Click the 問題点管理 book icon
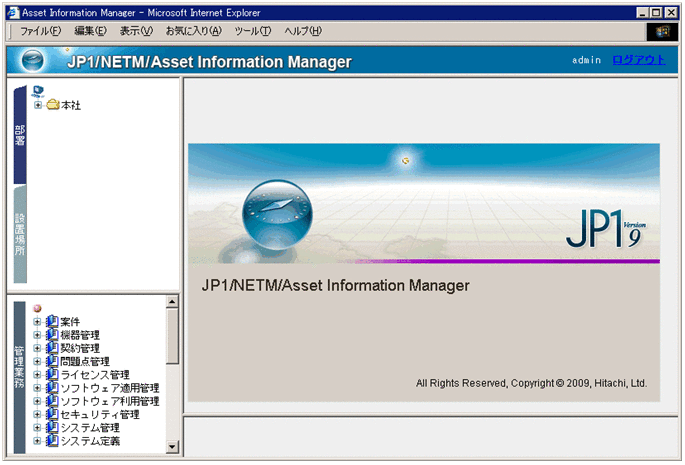 52,361
